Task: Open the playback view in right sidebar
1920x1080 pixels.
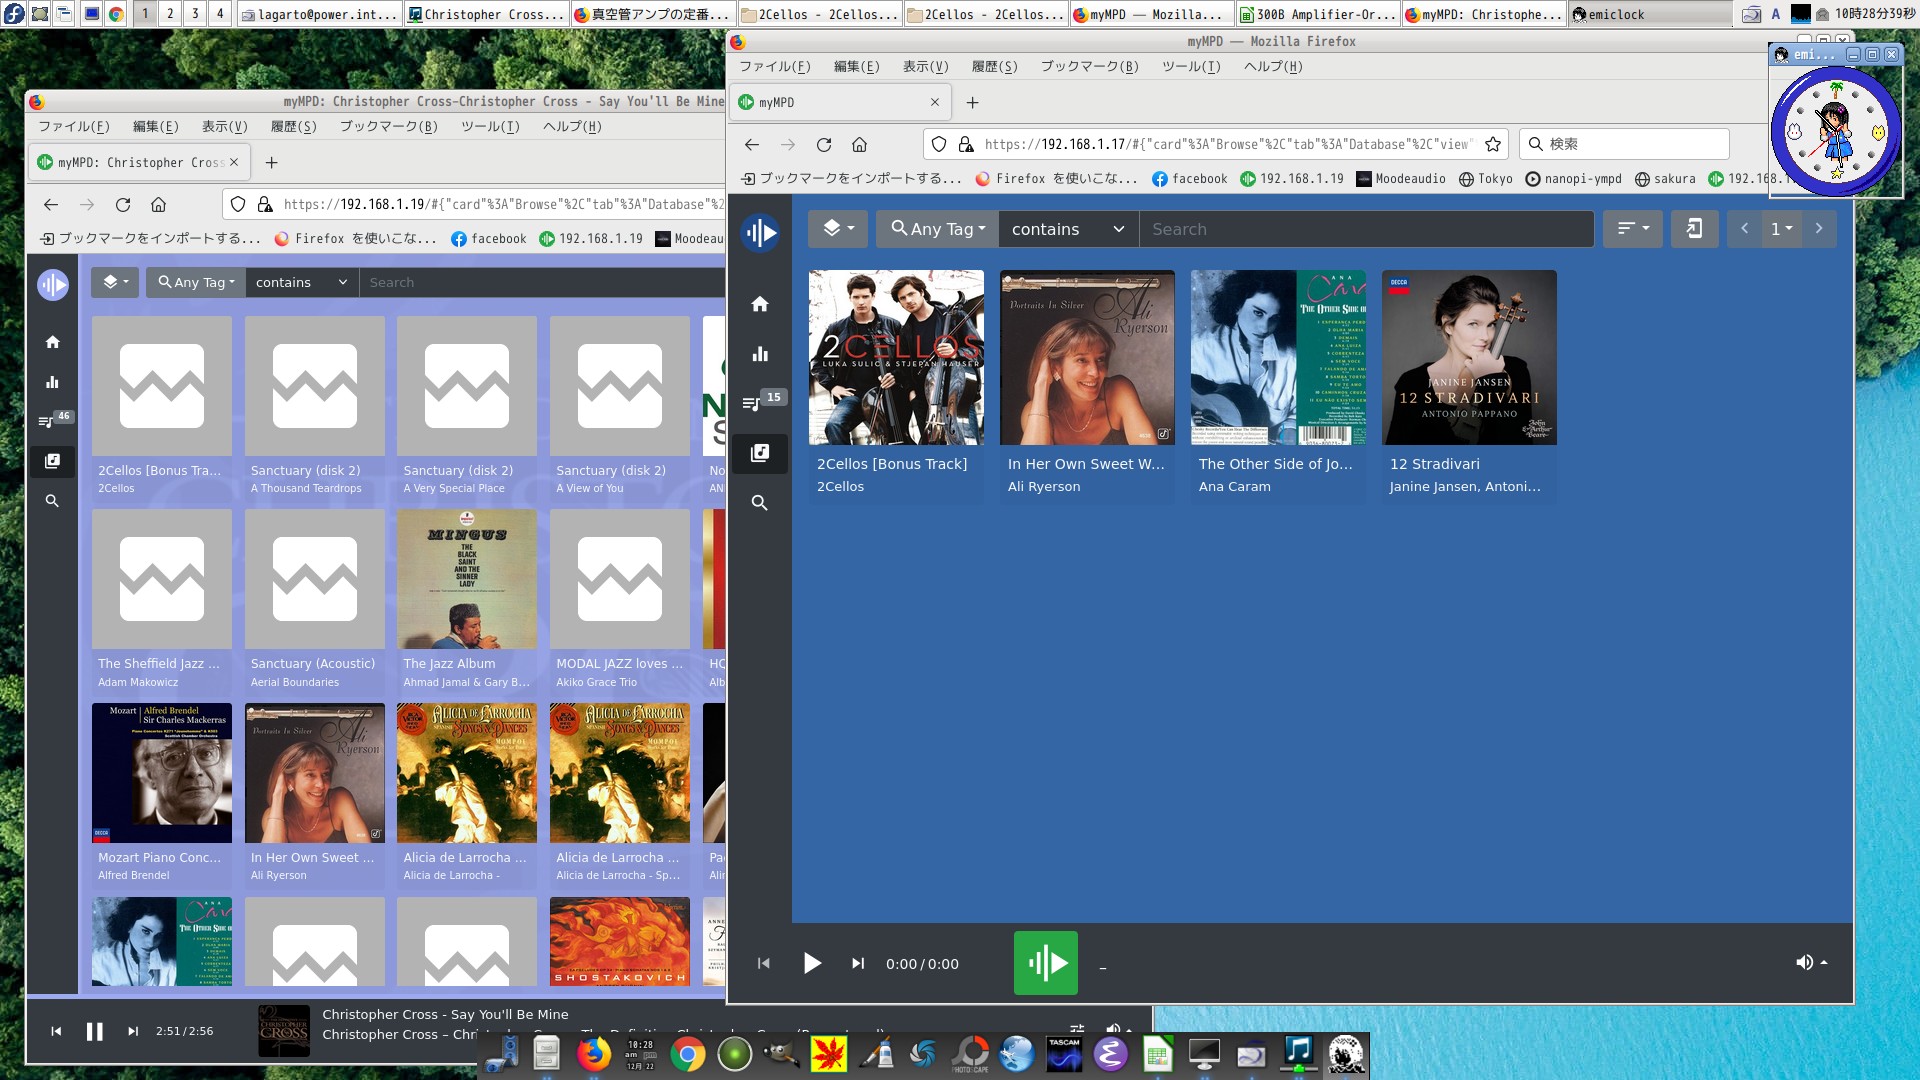Action: tap(760, 354)
